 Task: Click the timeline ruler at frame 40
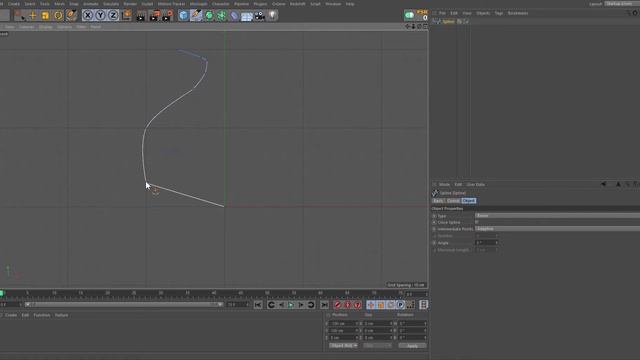pyautogui.click(x=214, y=293)
